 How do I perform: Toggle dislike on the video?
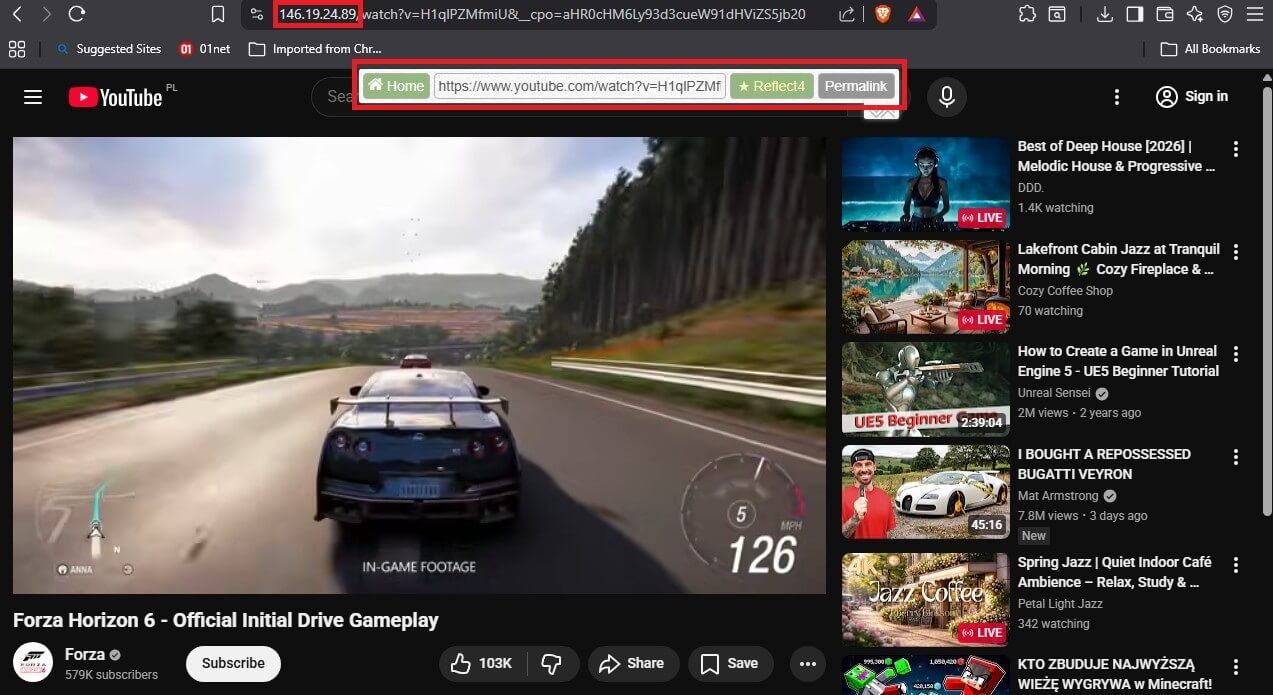552,663
